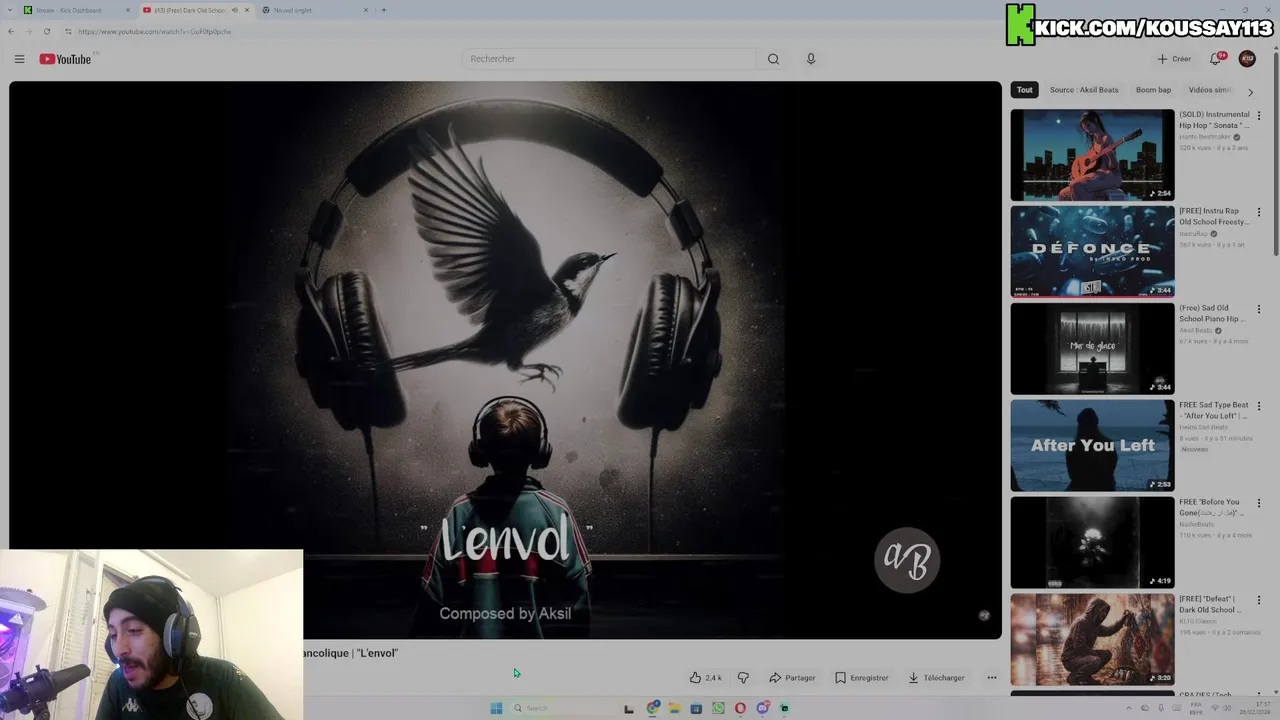Open options for After You Left video
1280x720 pixels.
coord(1259,407)
